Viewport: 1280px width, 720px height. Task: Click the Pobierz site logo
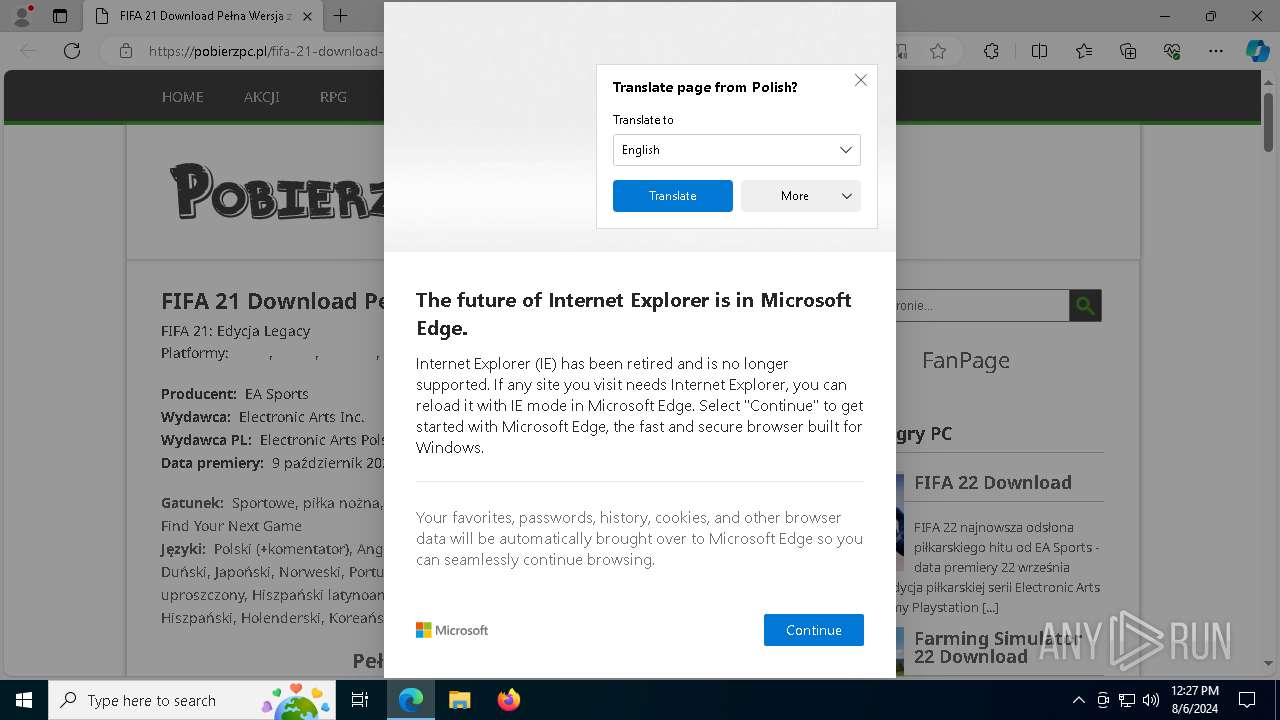[277, 192]
